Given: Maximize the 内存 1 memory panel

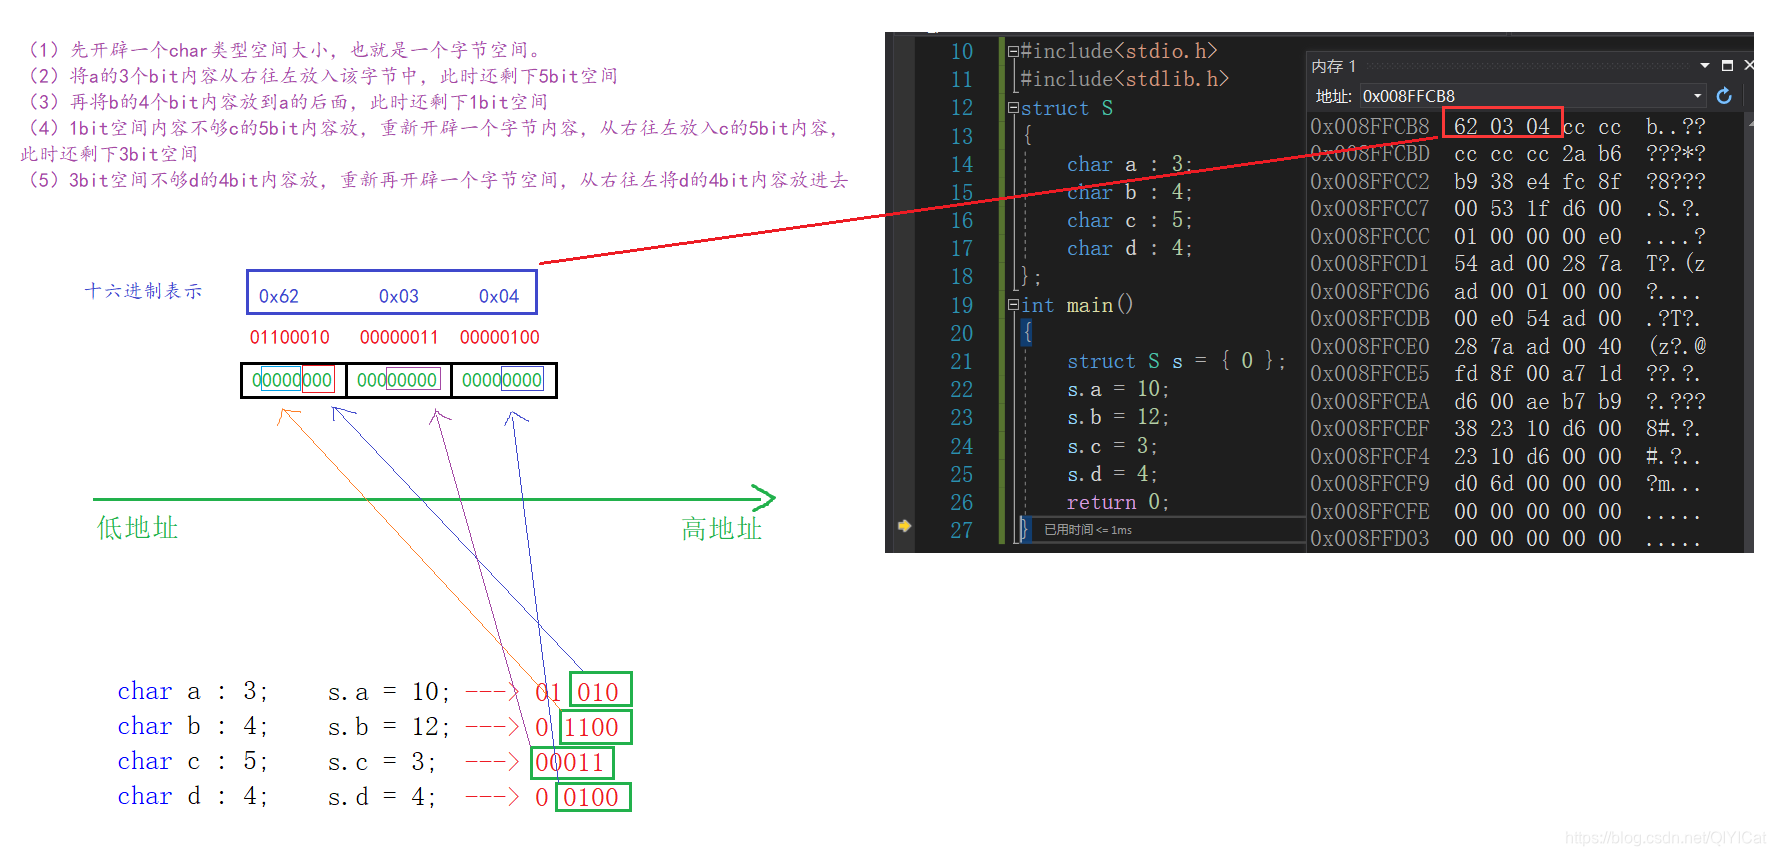Looking at the screenshot, I should 1727,65.
